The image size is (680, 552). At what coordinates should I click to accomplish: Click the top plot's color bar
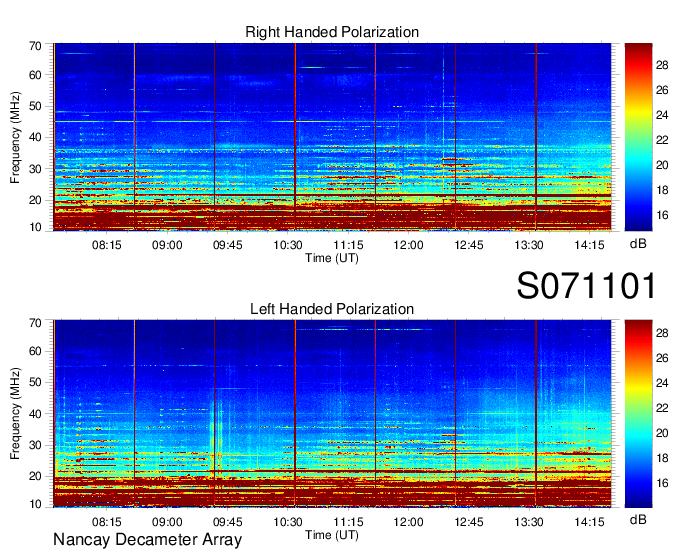tap(638, 137)
